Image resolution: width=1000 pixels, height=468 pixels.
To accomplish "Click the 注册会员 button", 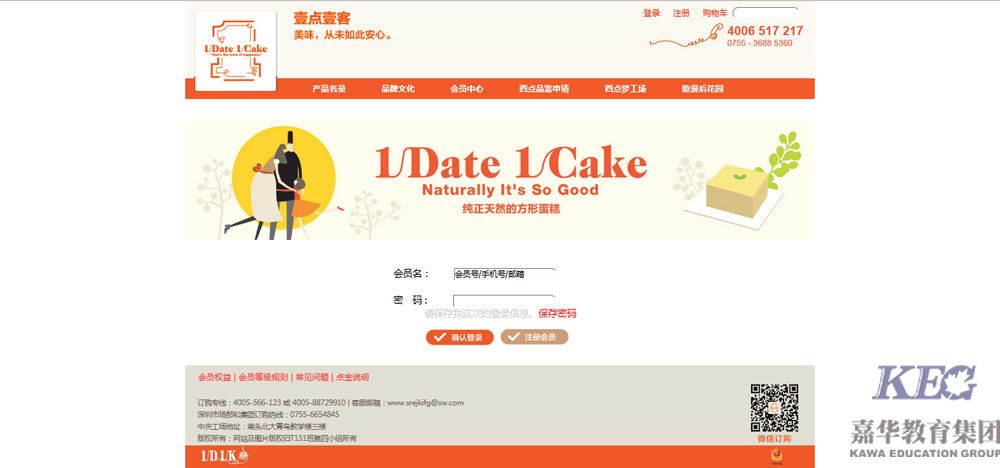I will 534,337.
